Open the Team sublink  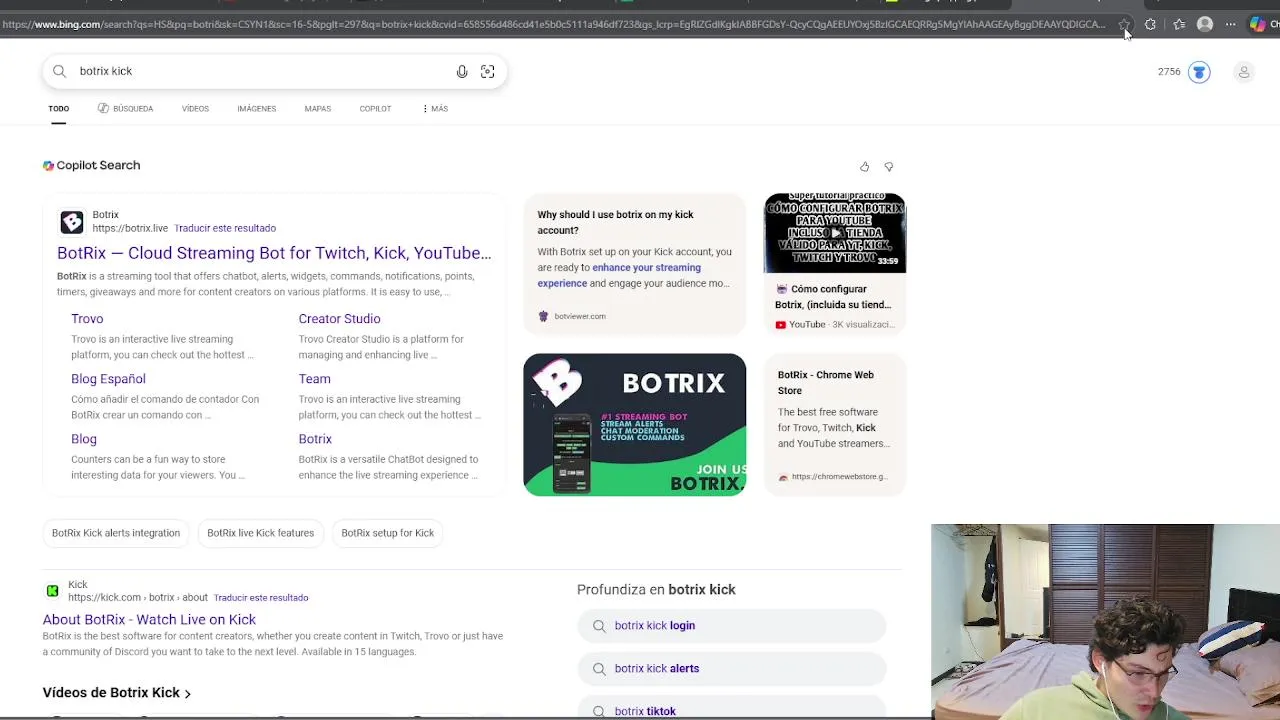314,379
